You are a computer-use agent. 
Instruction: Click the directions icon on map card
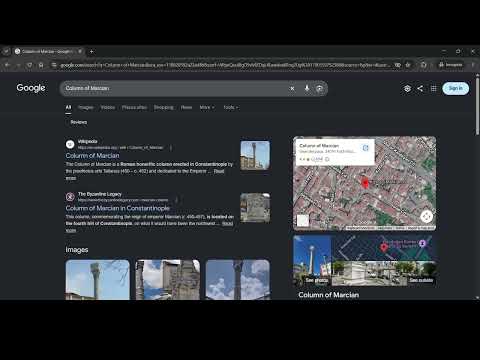point(365,148)
